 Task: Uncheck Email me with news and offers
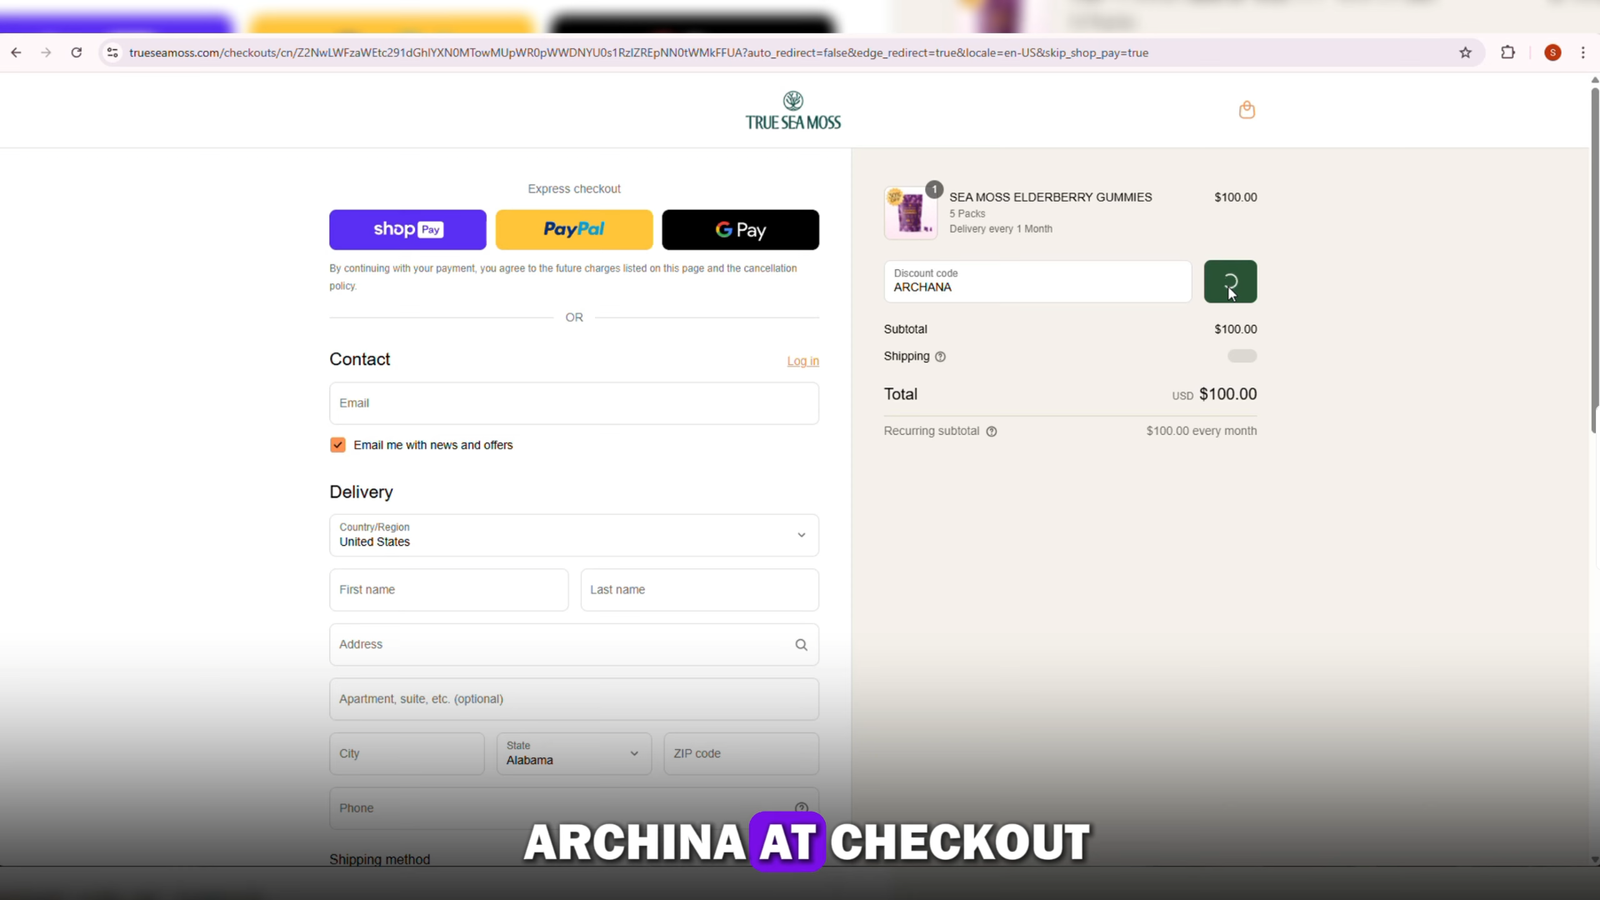tap(338, 445)
